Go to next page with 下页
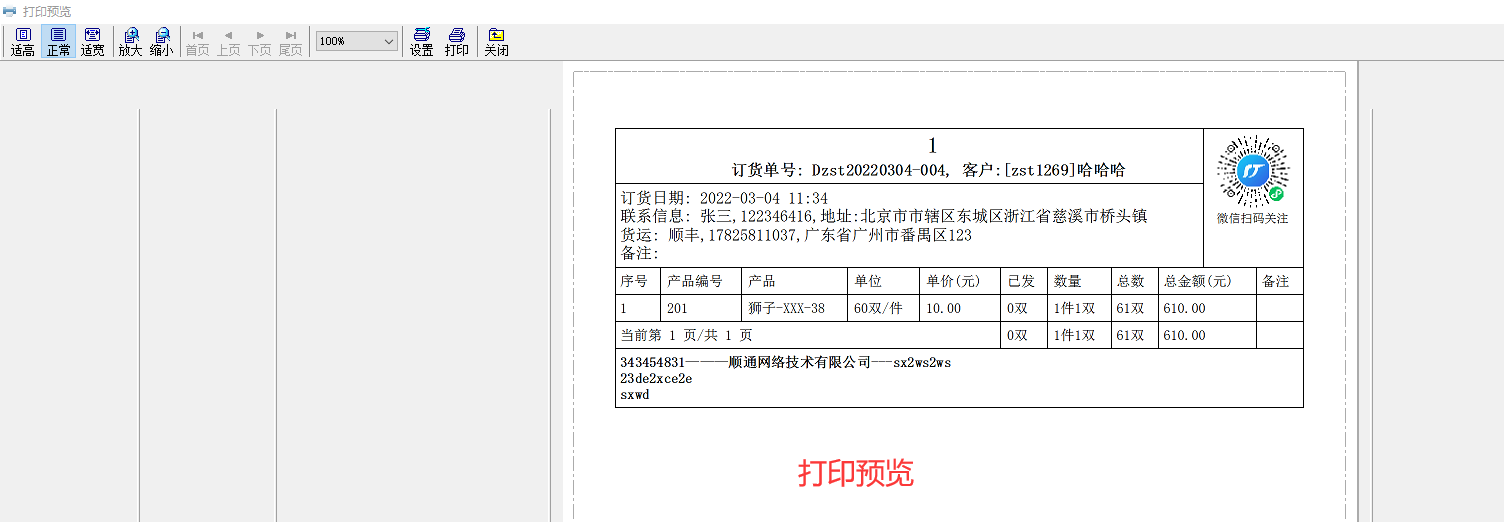This screenshot has height=522, width=1504. [260, 42]
